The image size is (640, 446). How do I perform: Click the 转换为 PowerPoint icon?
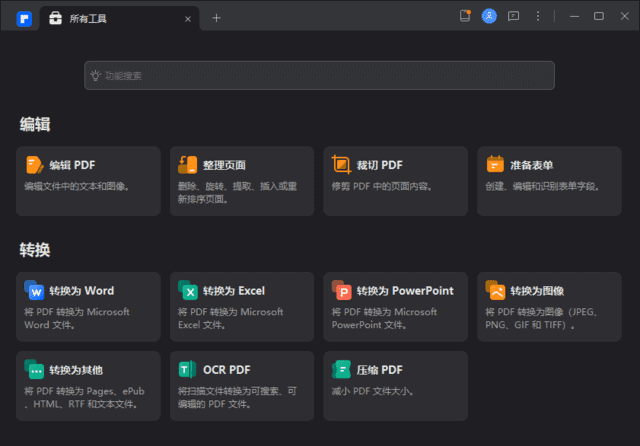coord(342,290)
